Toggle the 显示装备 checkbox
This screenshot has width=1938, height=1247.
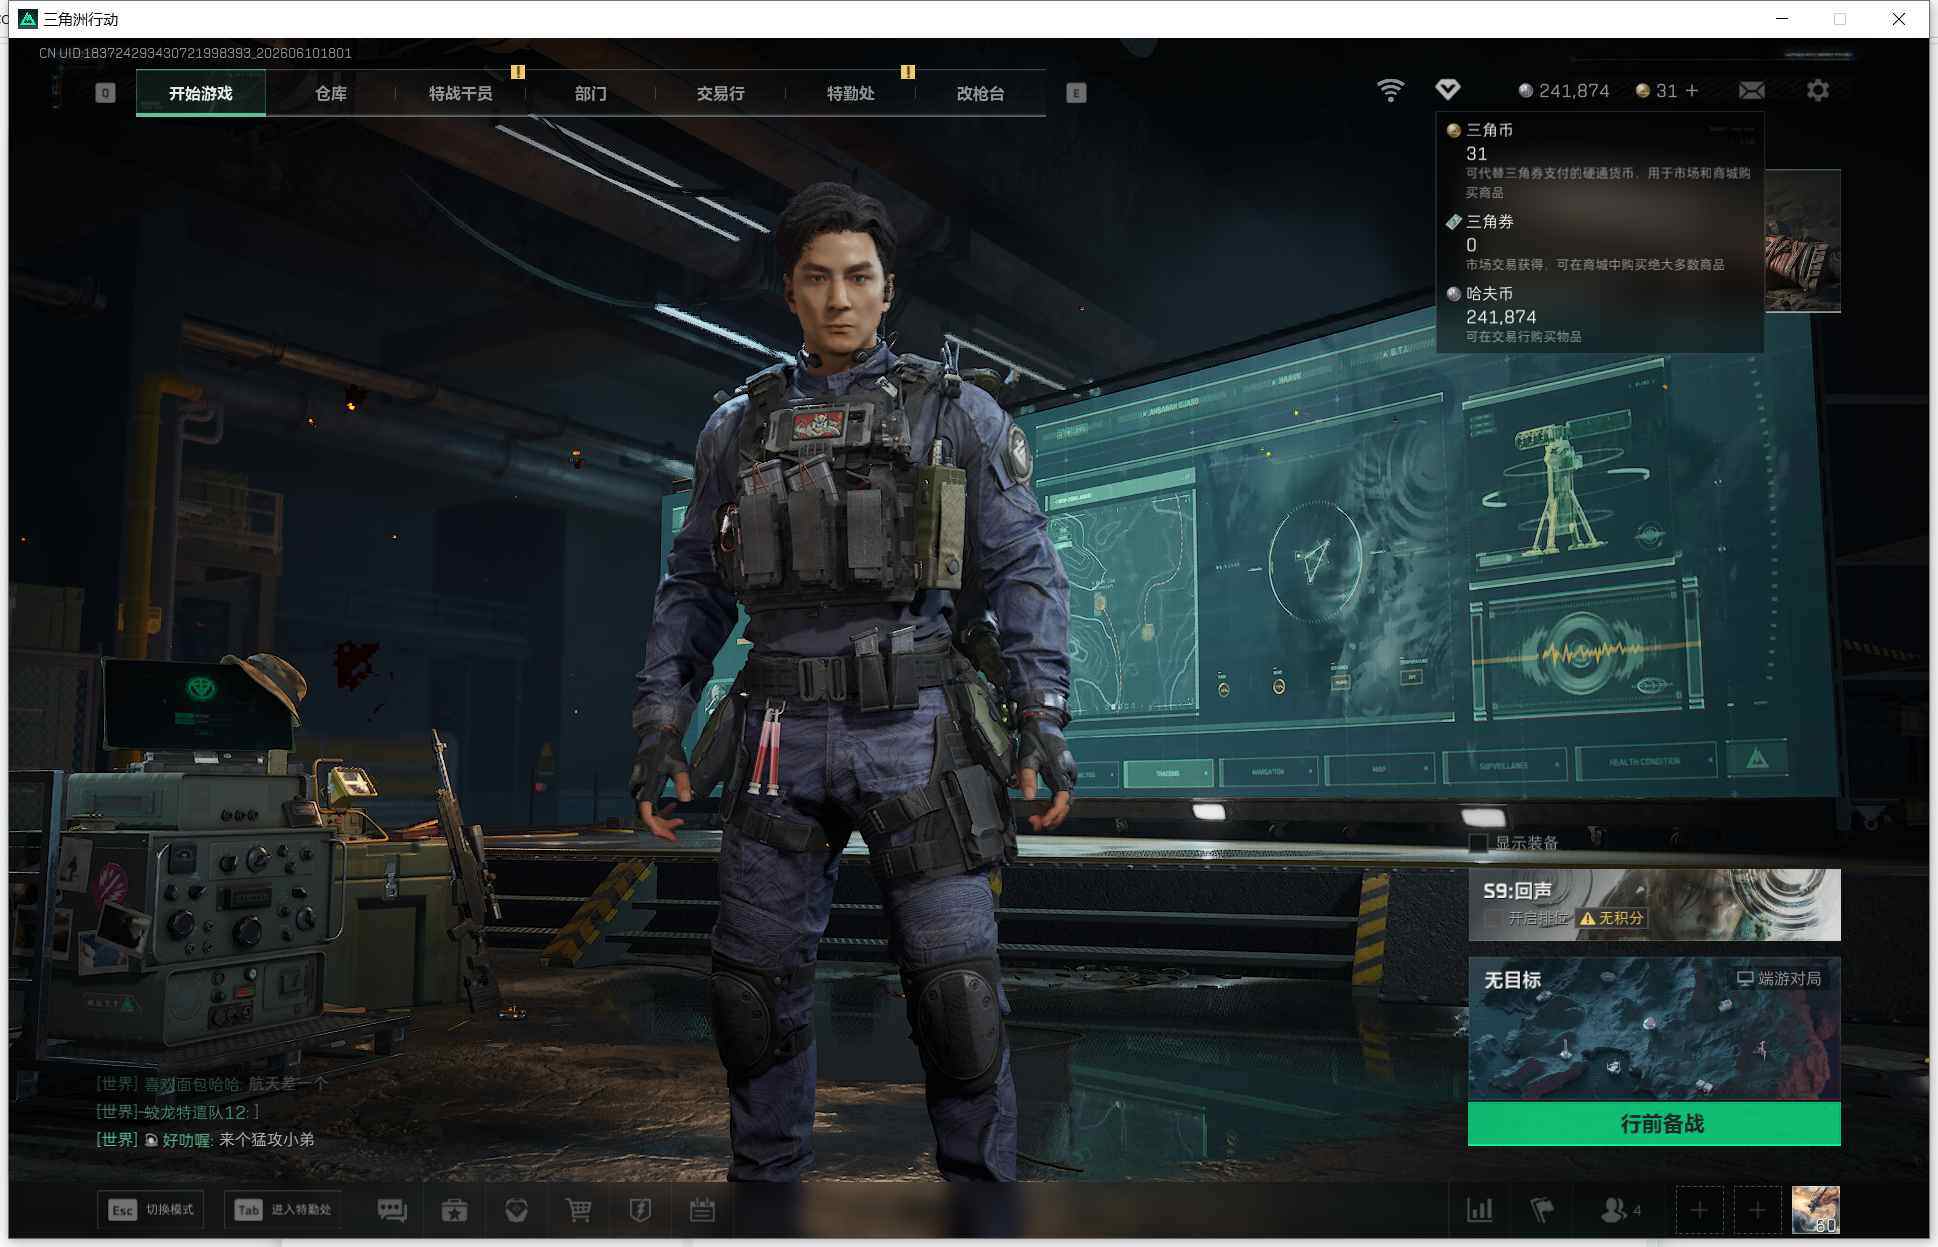[1478, 843]
